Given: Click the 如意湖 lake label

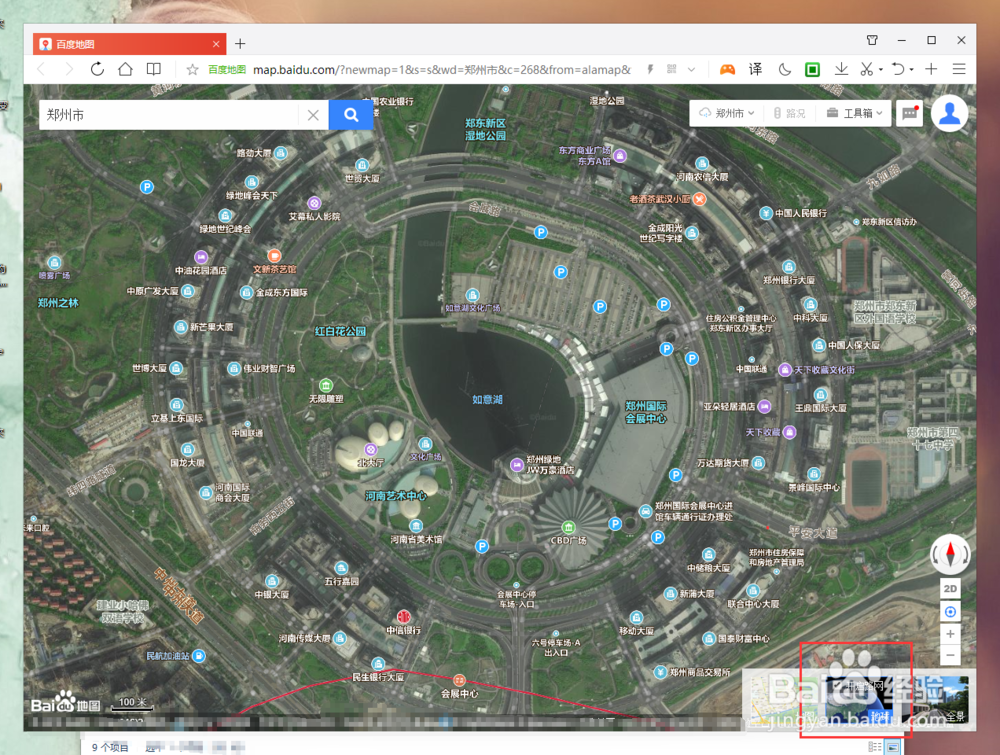Looking at the screenshot, I should [x=487, y=399].
